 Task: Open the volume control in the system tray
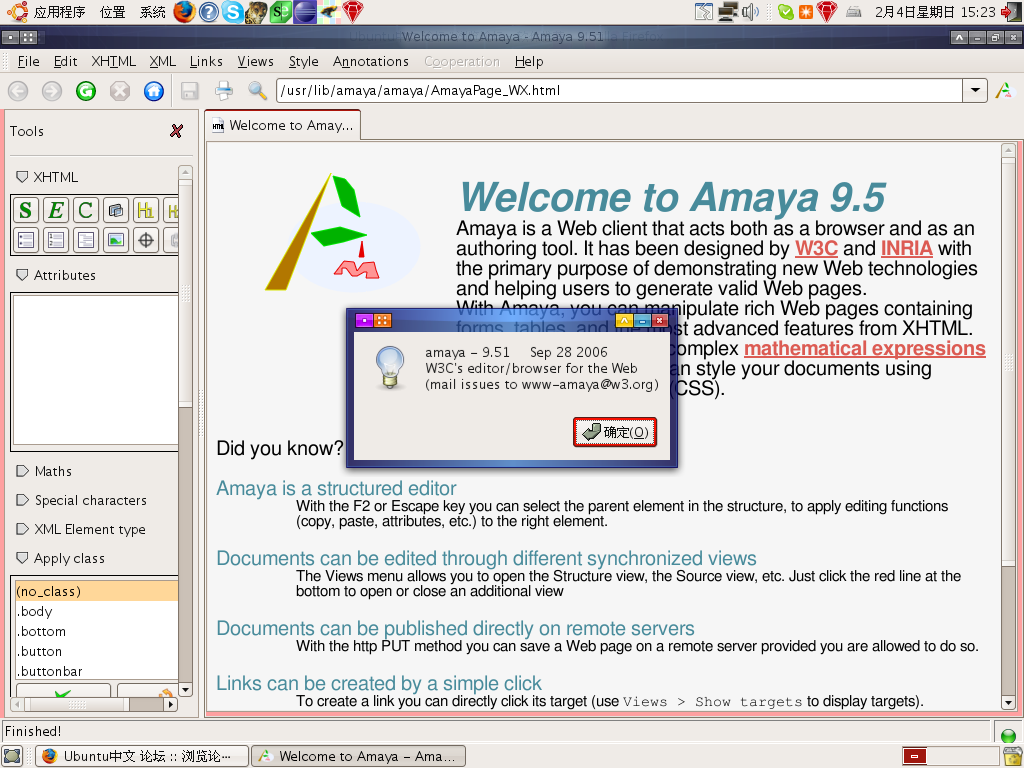(750, 12)
